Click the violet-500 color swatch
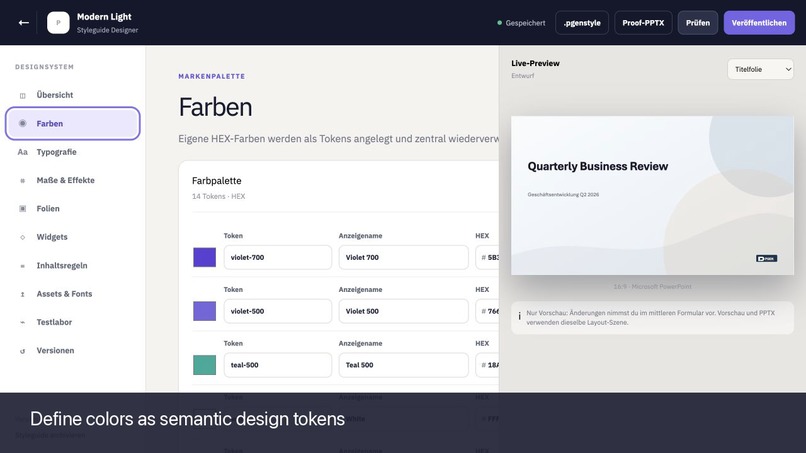Screen dimensions: 806x453 pyautogui.click(x=205, y=311)
